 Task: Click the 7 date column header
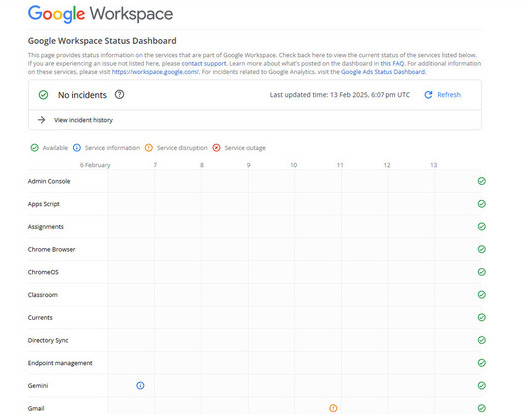[155, 165]
